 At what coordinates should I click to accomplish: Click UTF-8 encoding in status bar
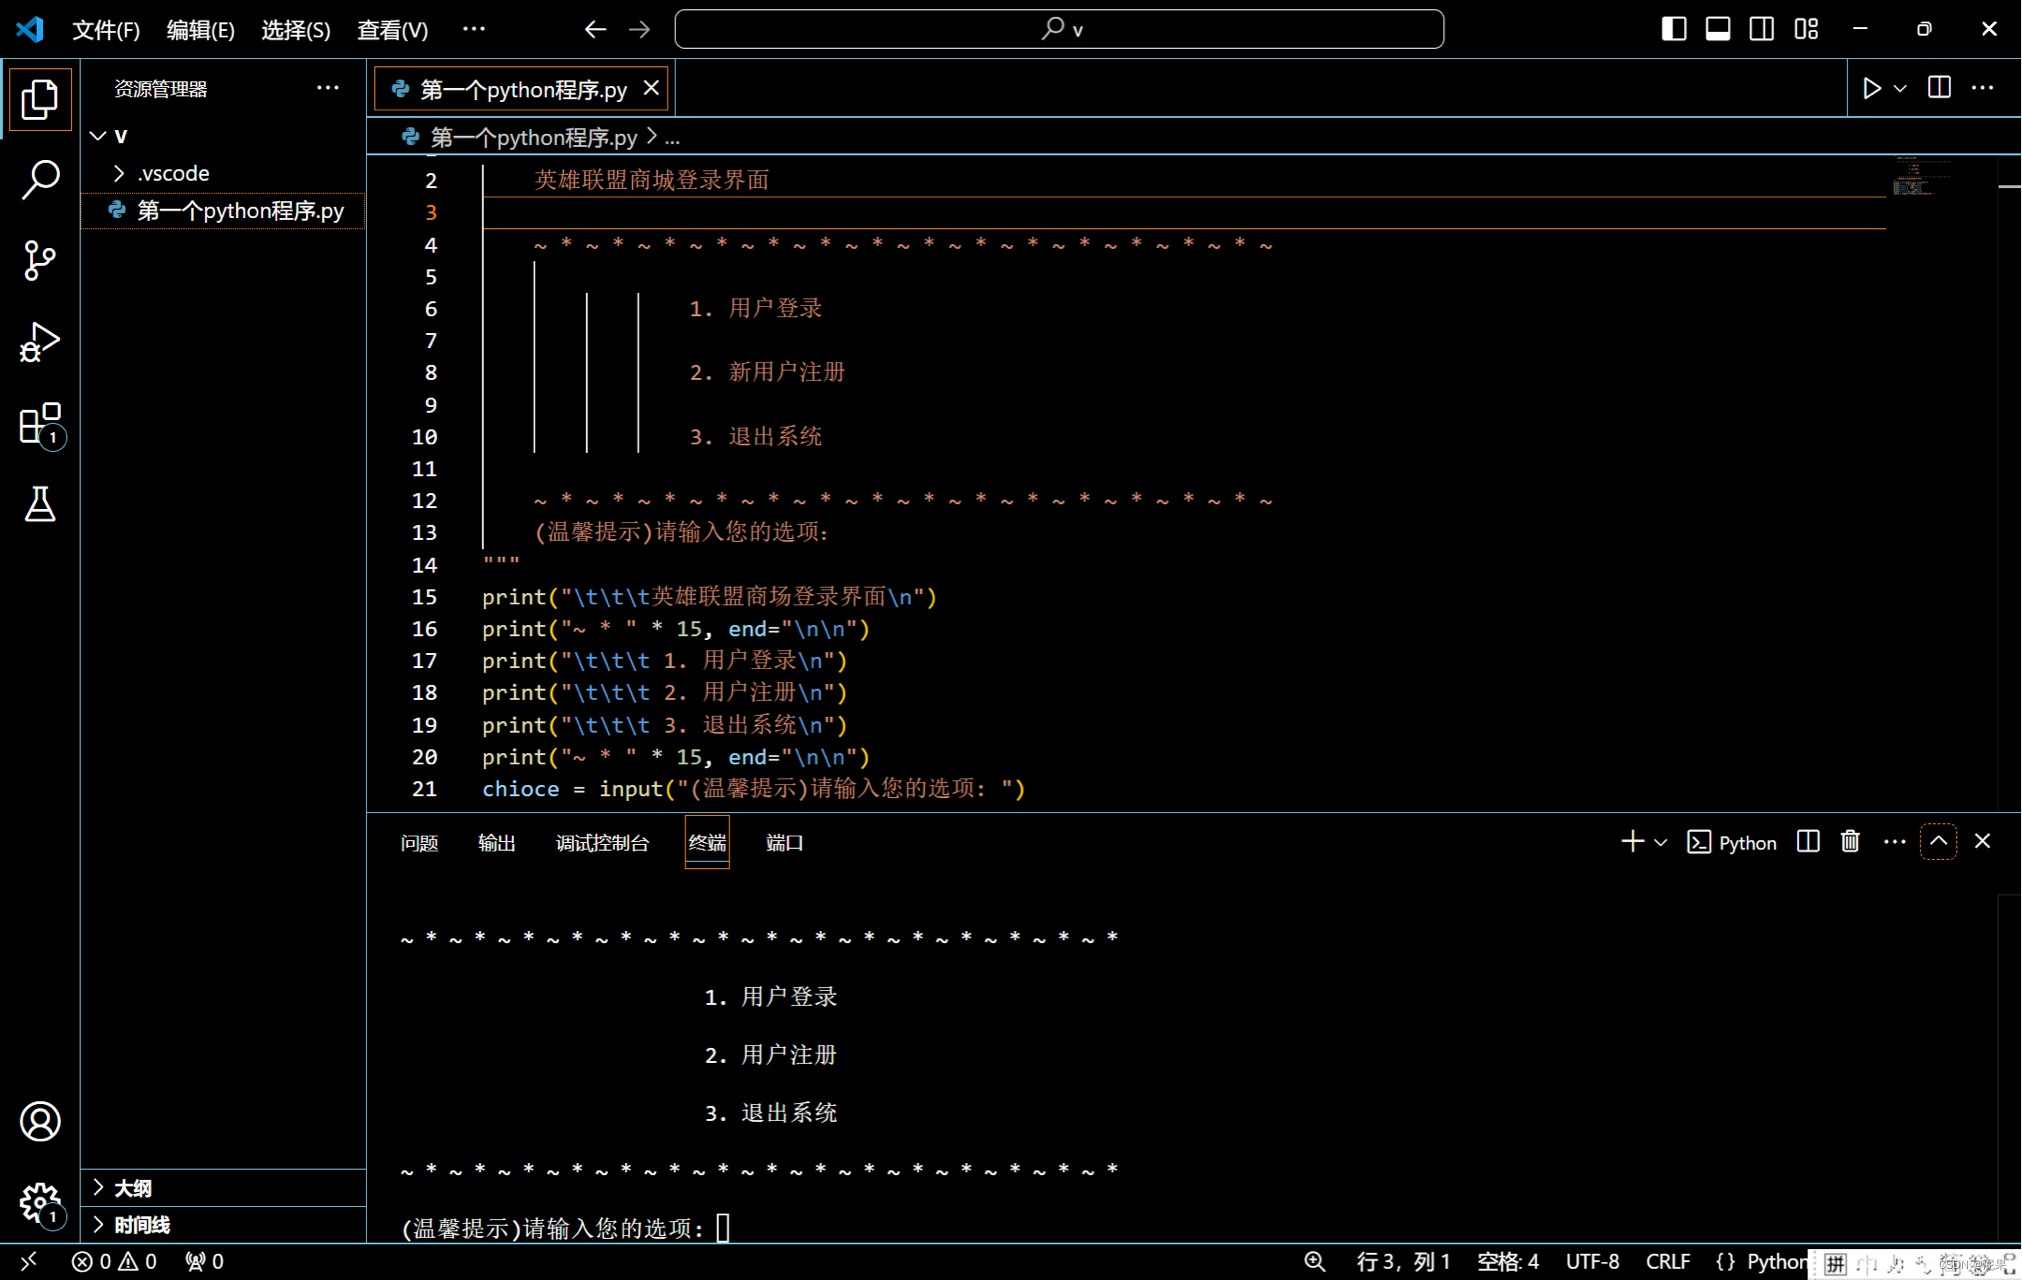point(1592,1261)
